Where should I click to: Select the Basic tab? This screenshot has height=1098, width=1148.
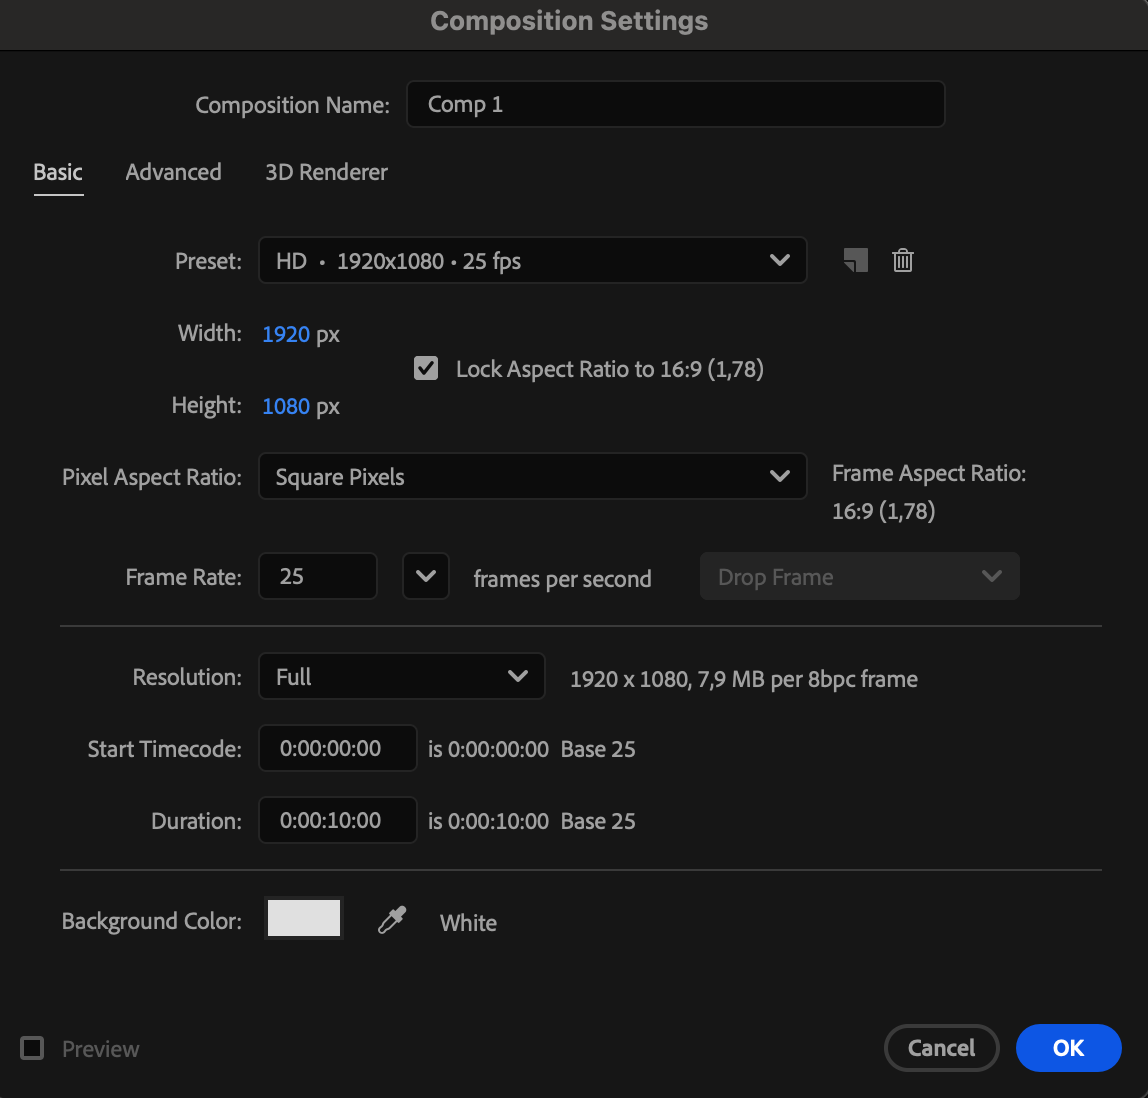pos(58,172)
